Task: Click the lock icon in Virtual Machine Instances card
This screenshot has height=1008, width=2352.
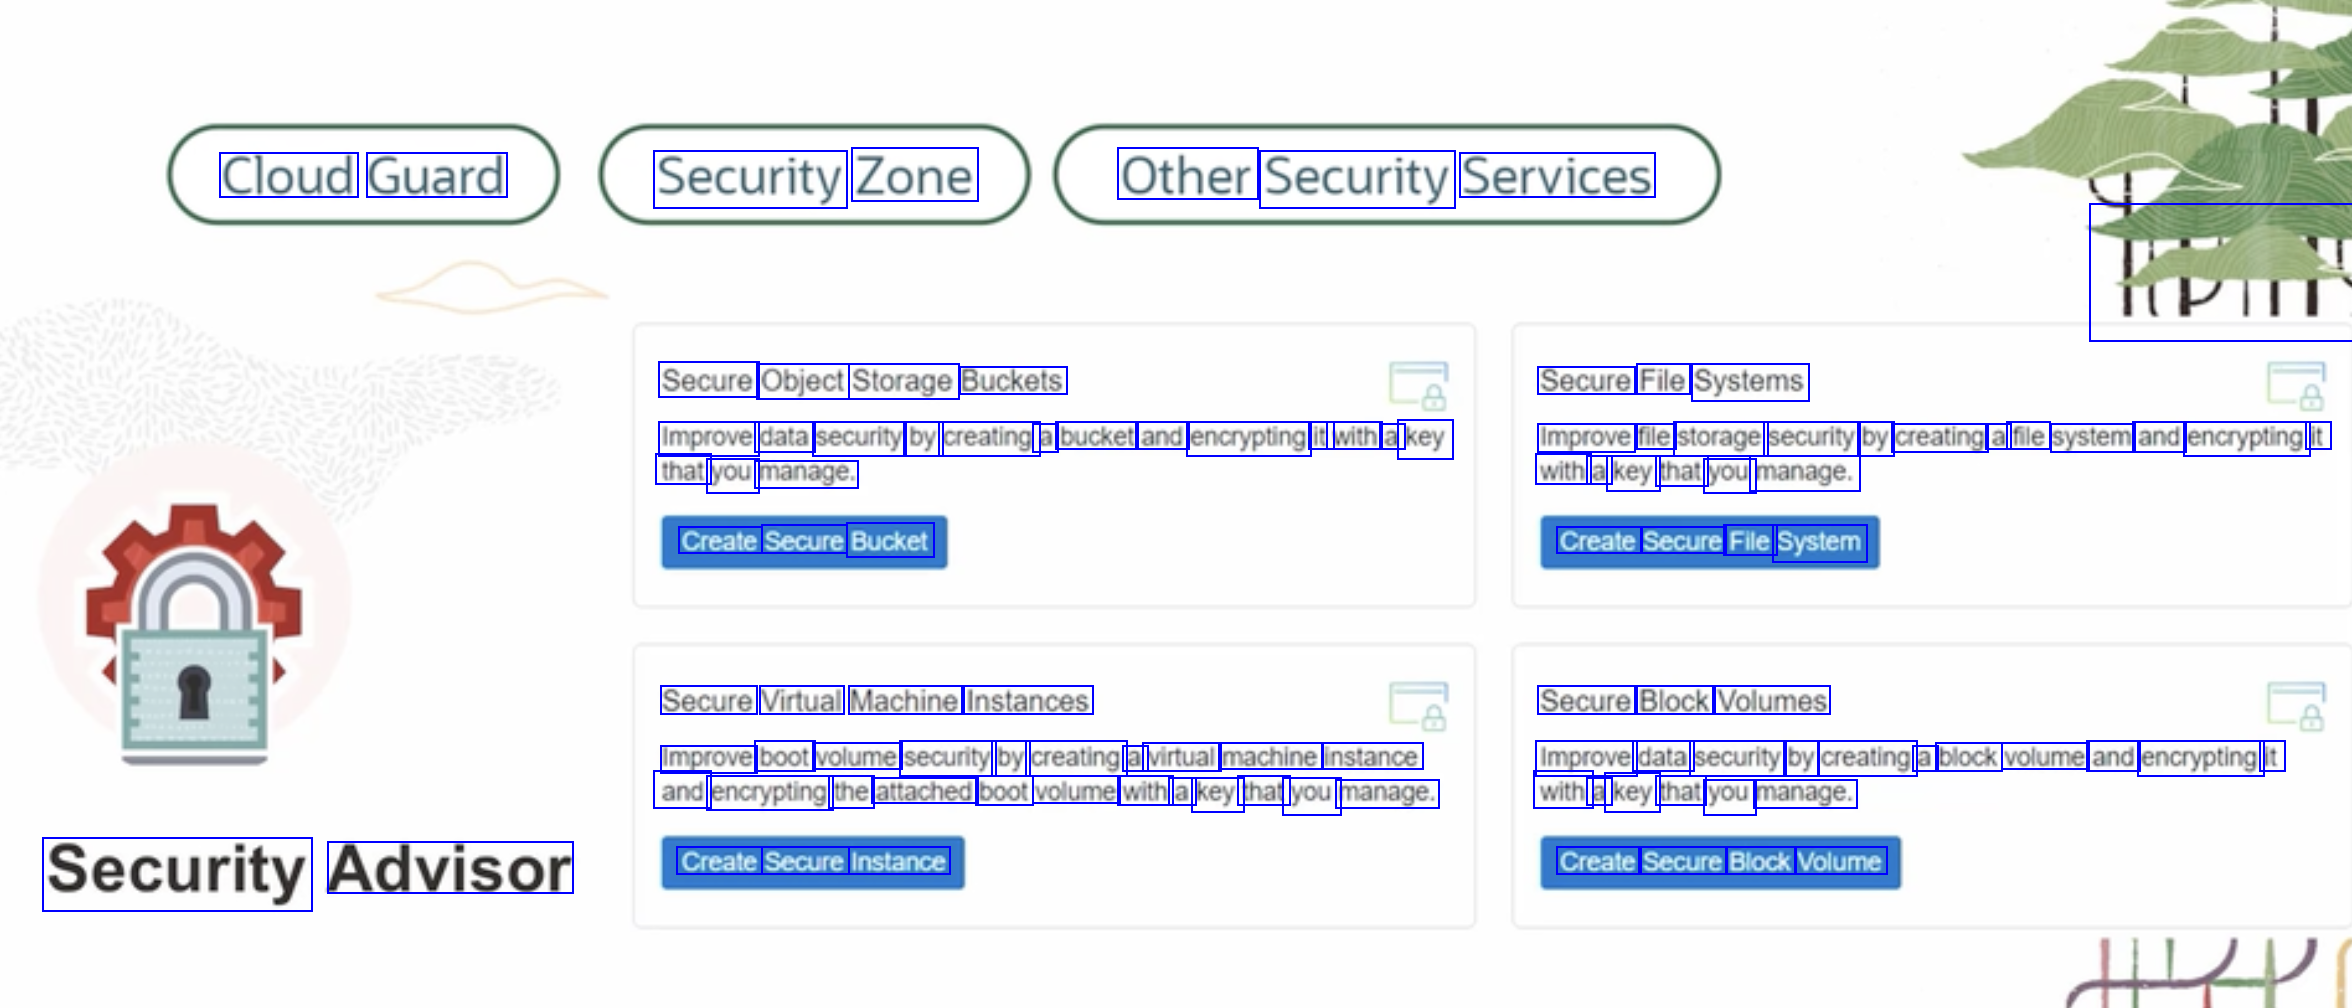Action: click(1419, 706)
